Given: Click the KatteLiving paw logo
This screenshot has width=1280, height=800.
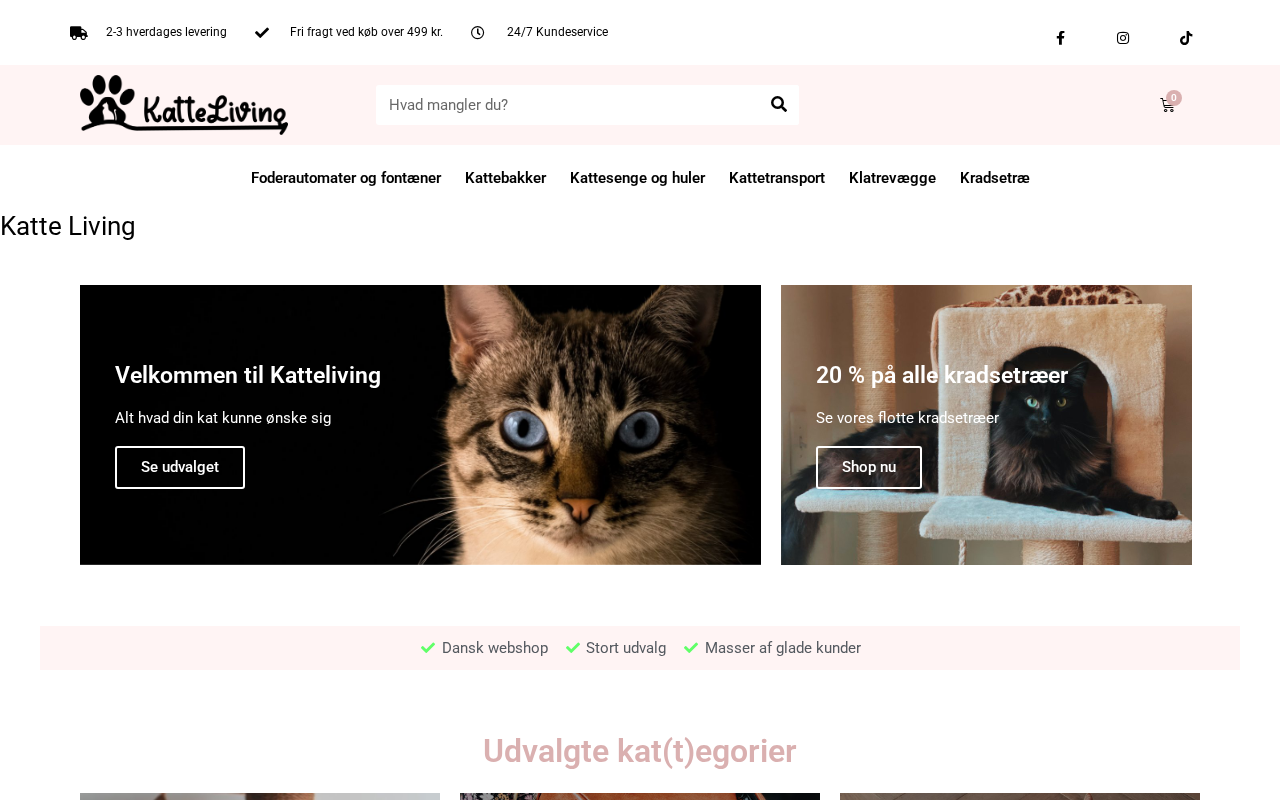Looking at the screenshot, I should [184, 104].
